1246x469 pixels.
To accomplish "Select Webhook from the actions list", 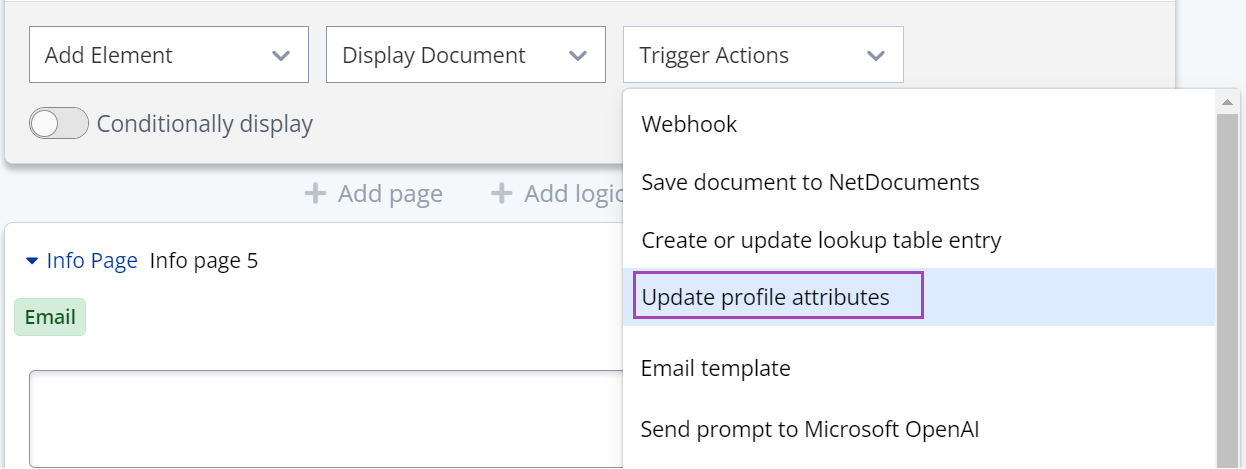I will [918, 124].
